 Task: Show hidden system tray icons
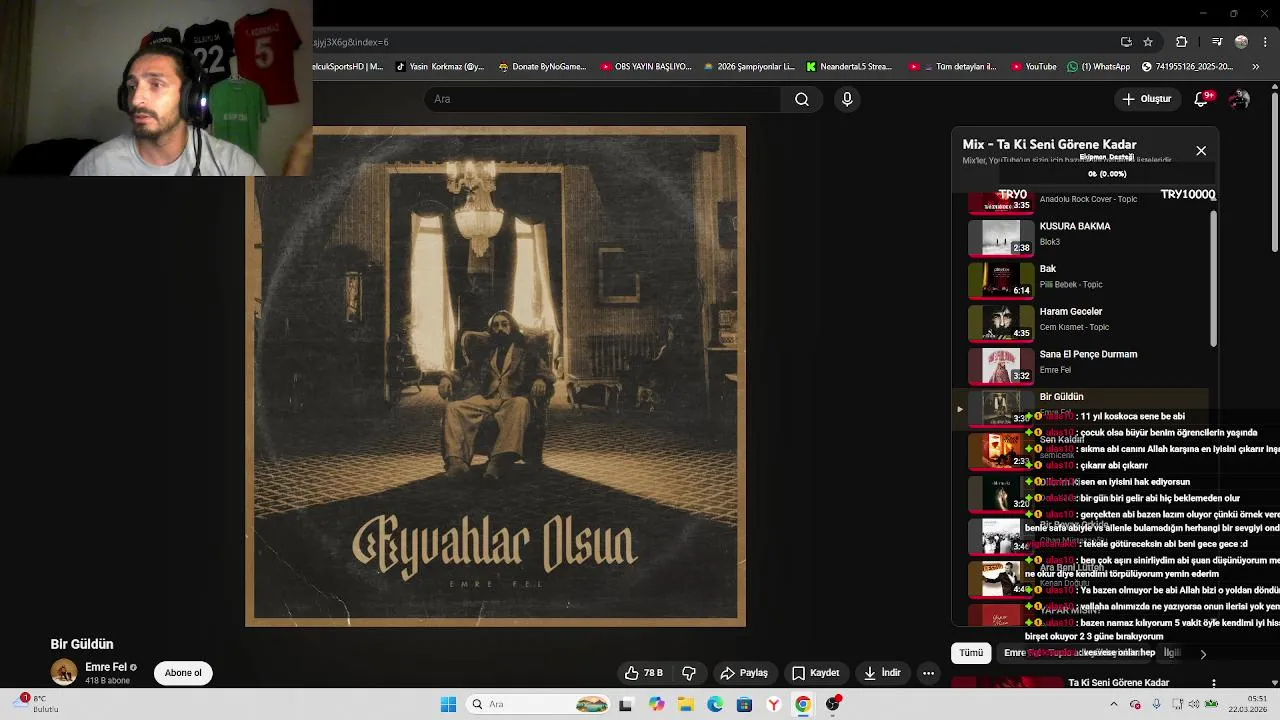coord(1114,704)
